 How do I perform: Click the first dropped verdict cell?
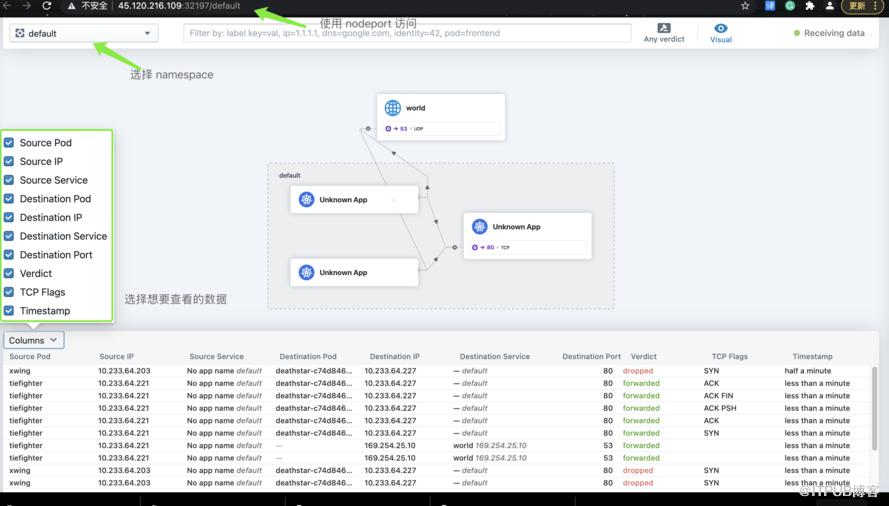coord(638,370)
